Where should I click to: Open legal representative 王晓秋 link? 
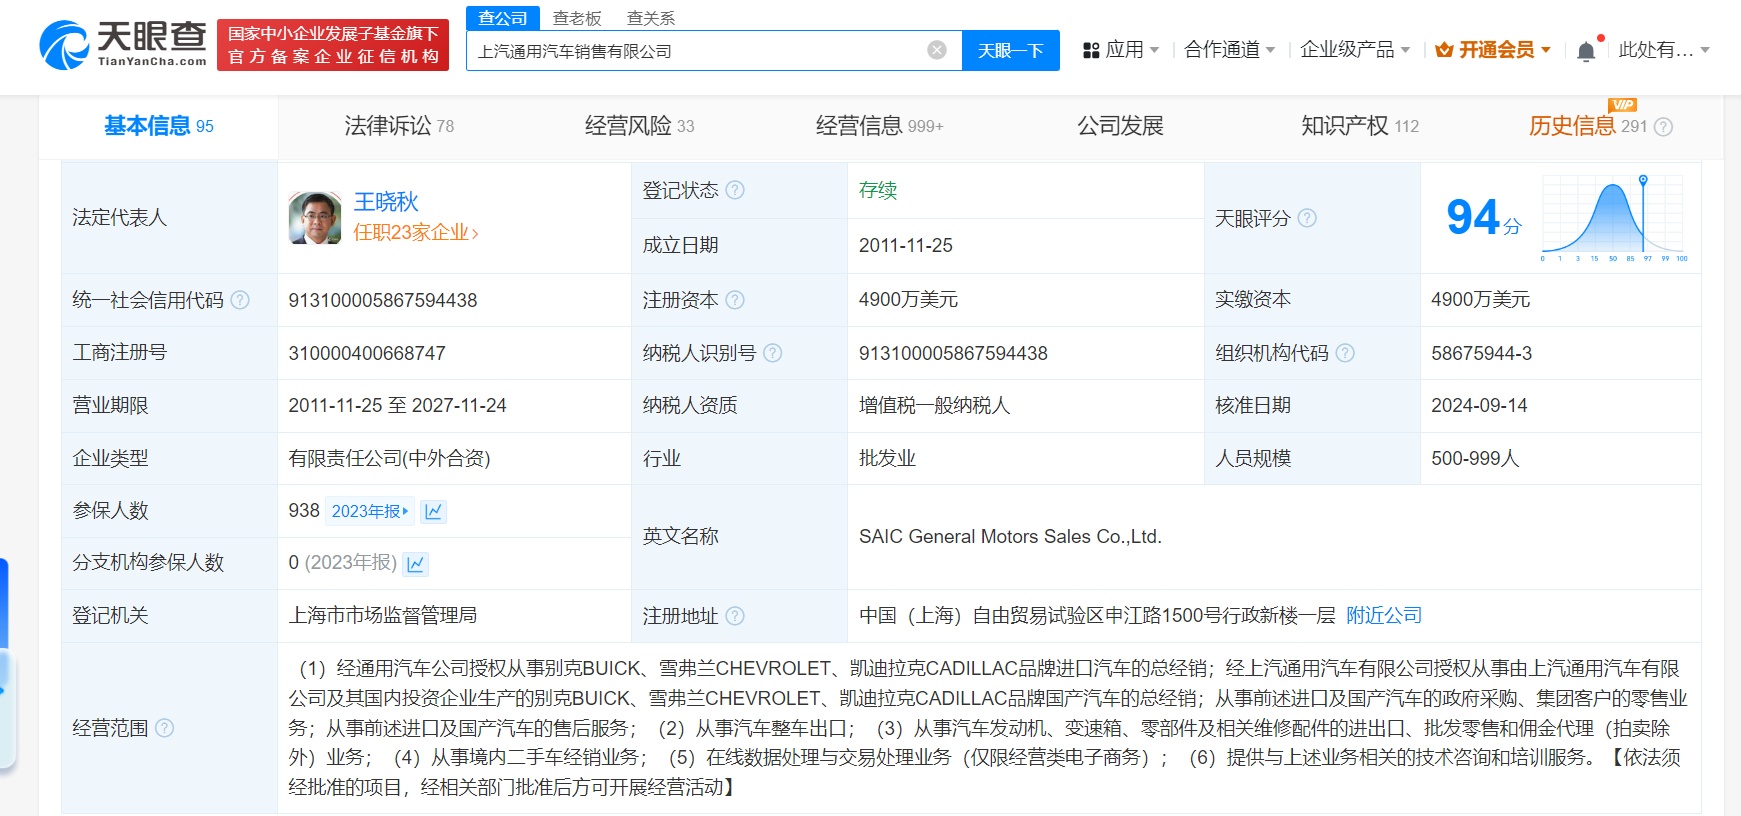(386, 202)
